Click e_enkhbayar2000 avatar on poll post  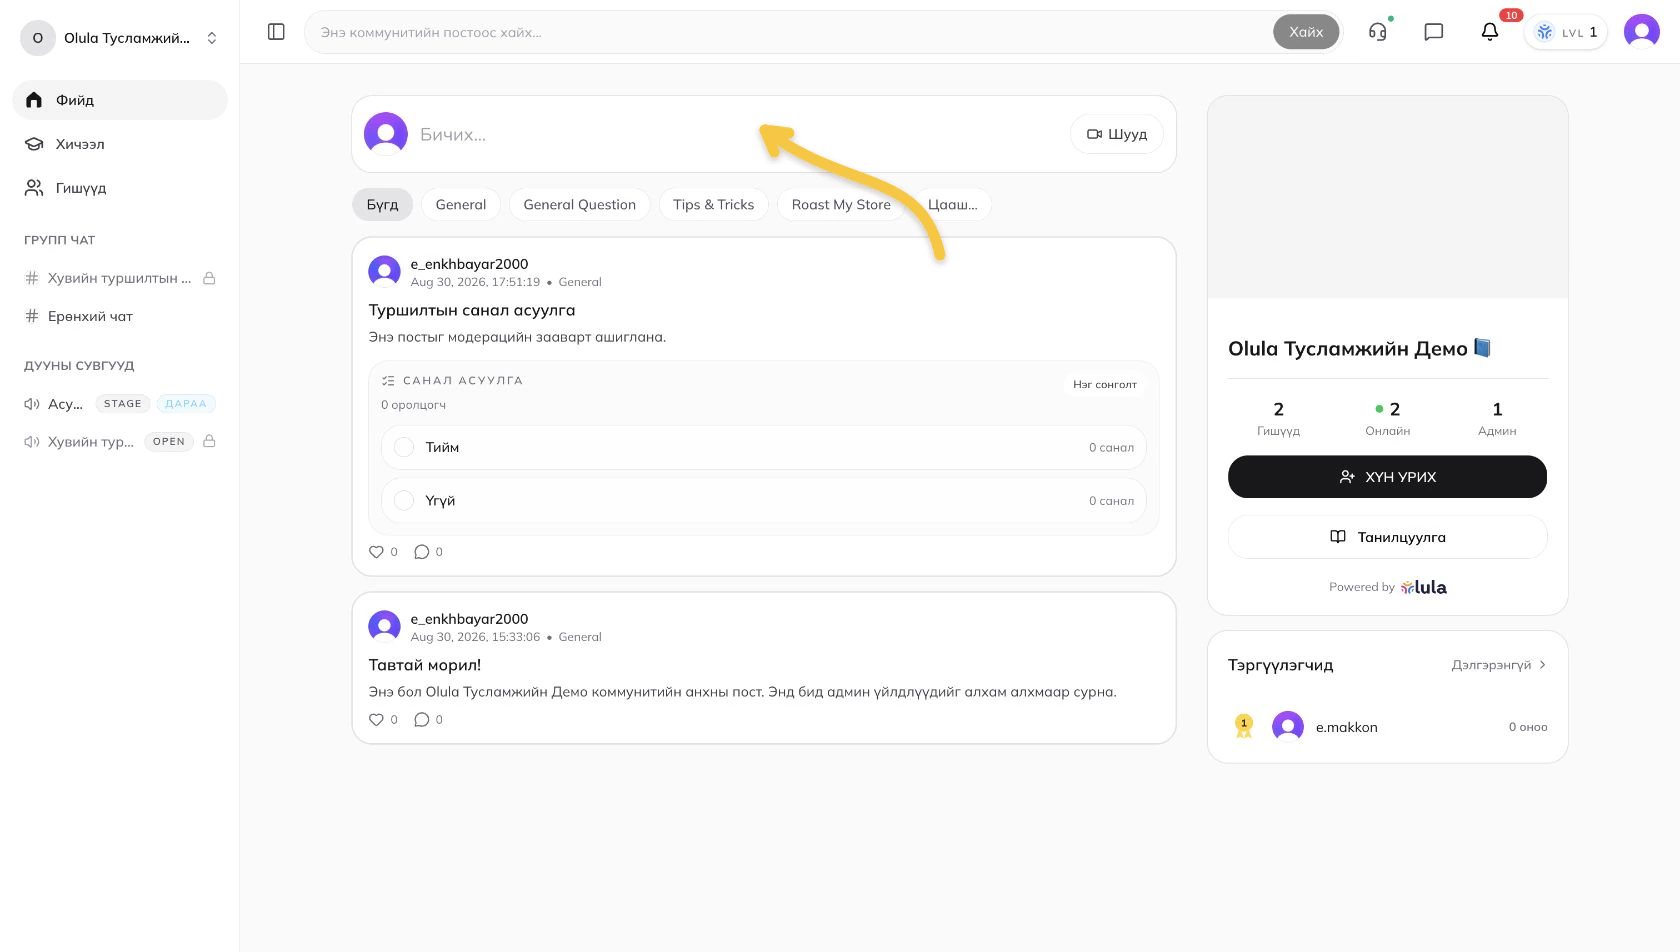click(x=385, y=272)
